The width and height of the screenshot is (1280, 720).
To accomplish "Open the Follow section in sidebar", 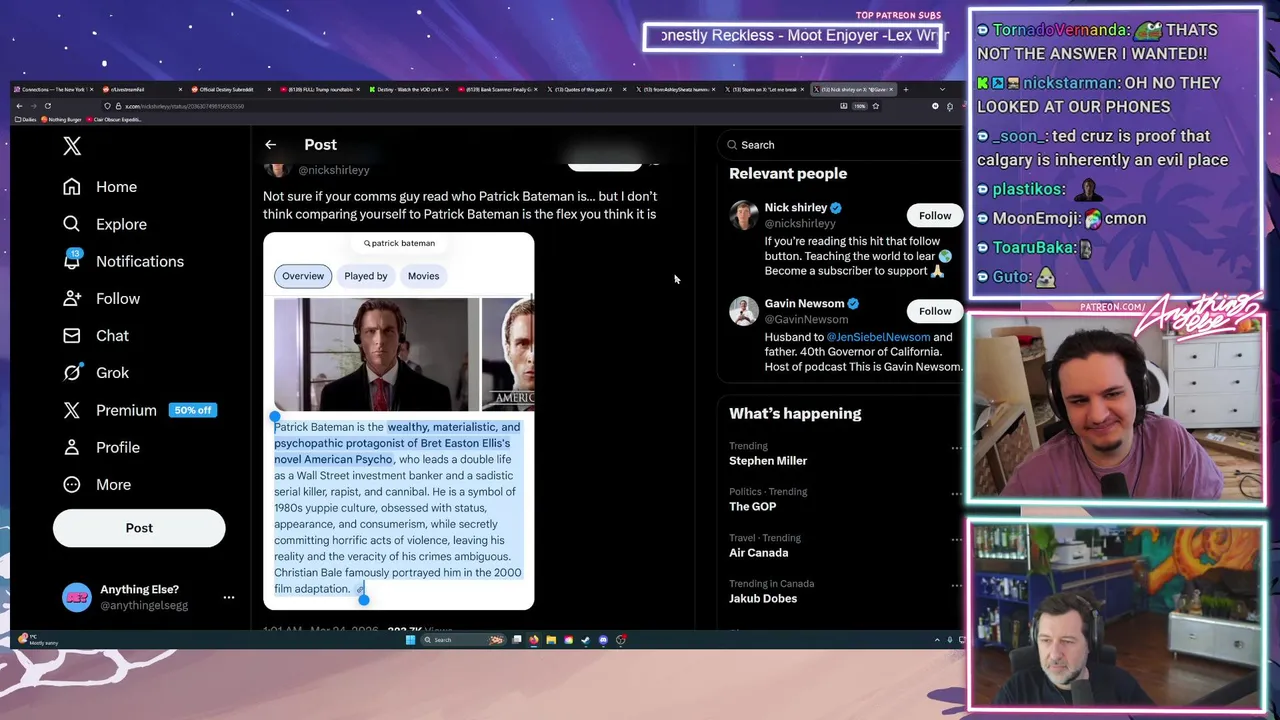I will (101, 298).
